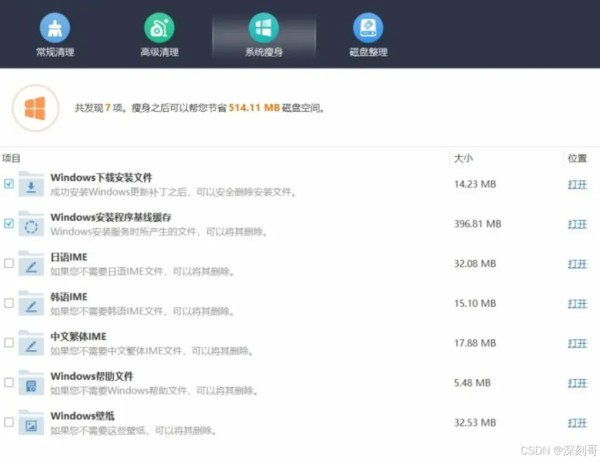
Task: Check the Windows帮助文件 checkbox
Action: (9, 383)
